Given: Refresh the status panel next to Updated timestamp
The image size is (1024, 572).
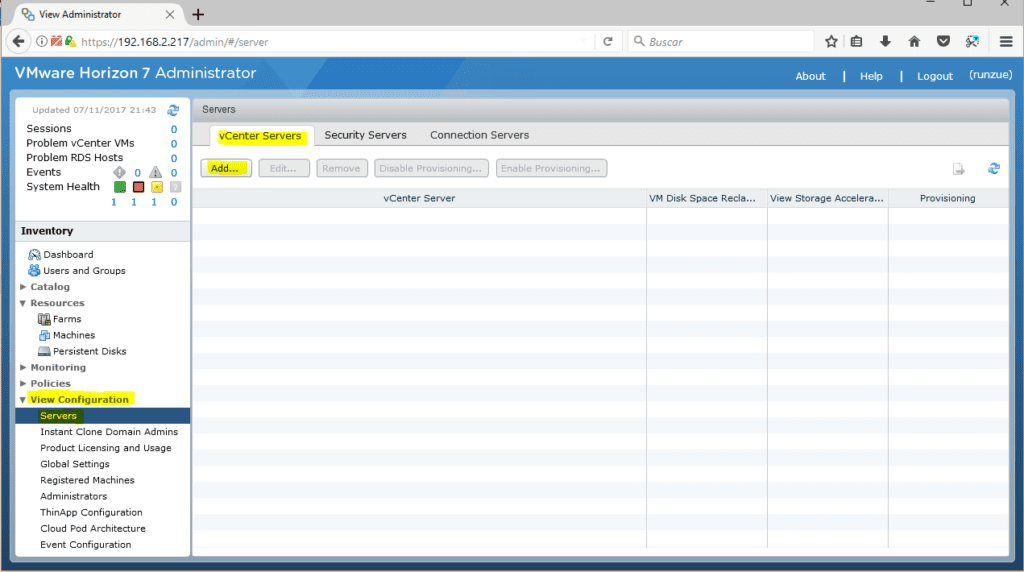Looking at the screenshot, I should [x=173, y=110].
